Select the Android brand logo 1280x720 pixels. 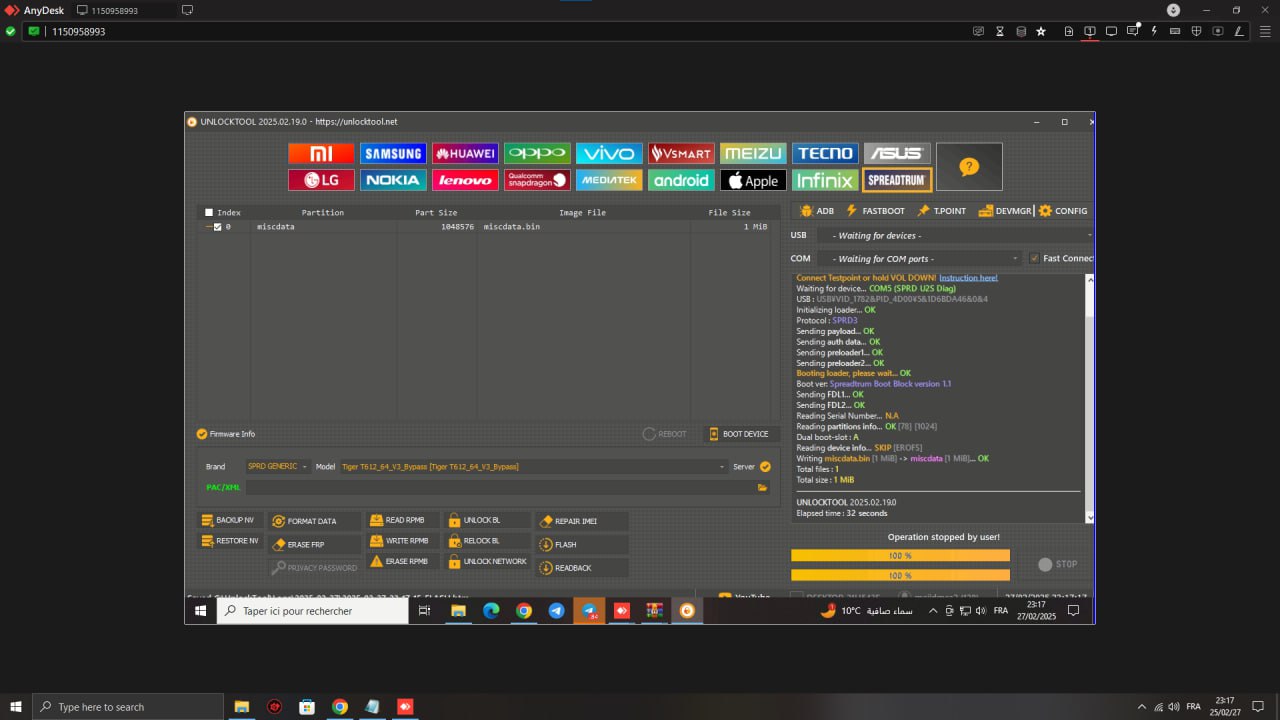tap(681, 180)
